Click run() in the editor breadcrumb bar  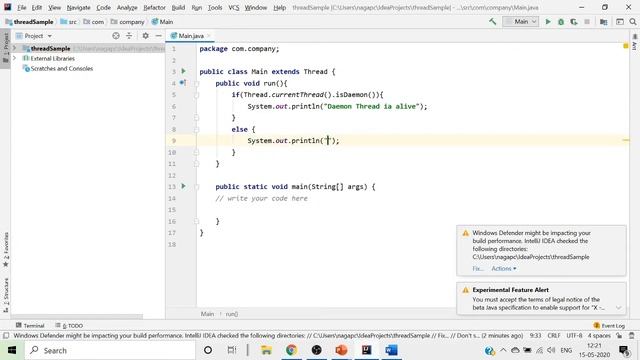click(x=232, y=314)
